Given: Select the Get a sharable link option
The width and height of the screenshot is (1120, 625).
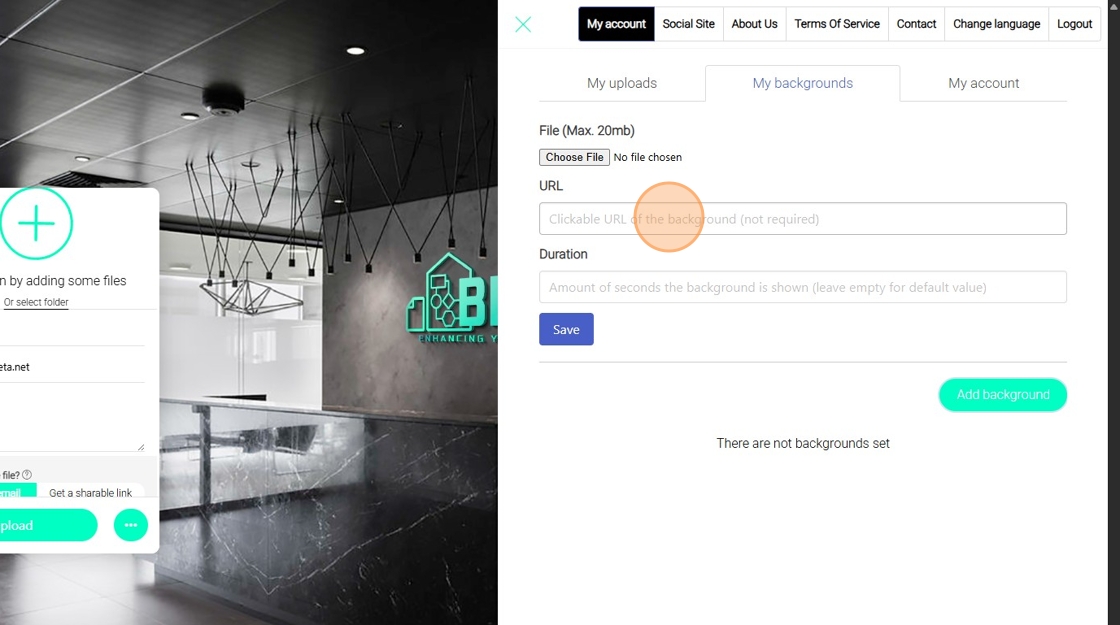Looking at the screenshot, I should (91, 492).
